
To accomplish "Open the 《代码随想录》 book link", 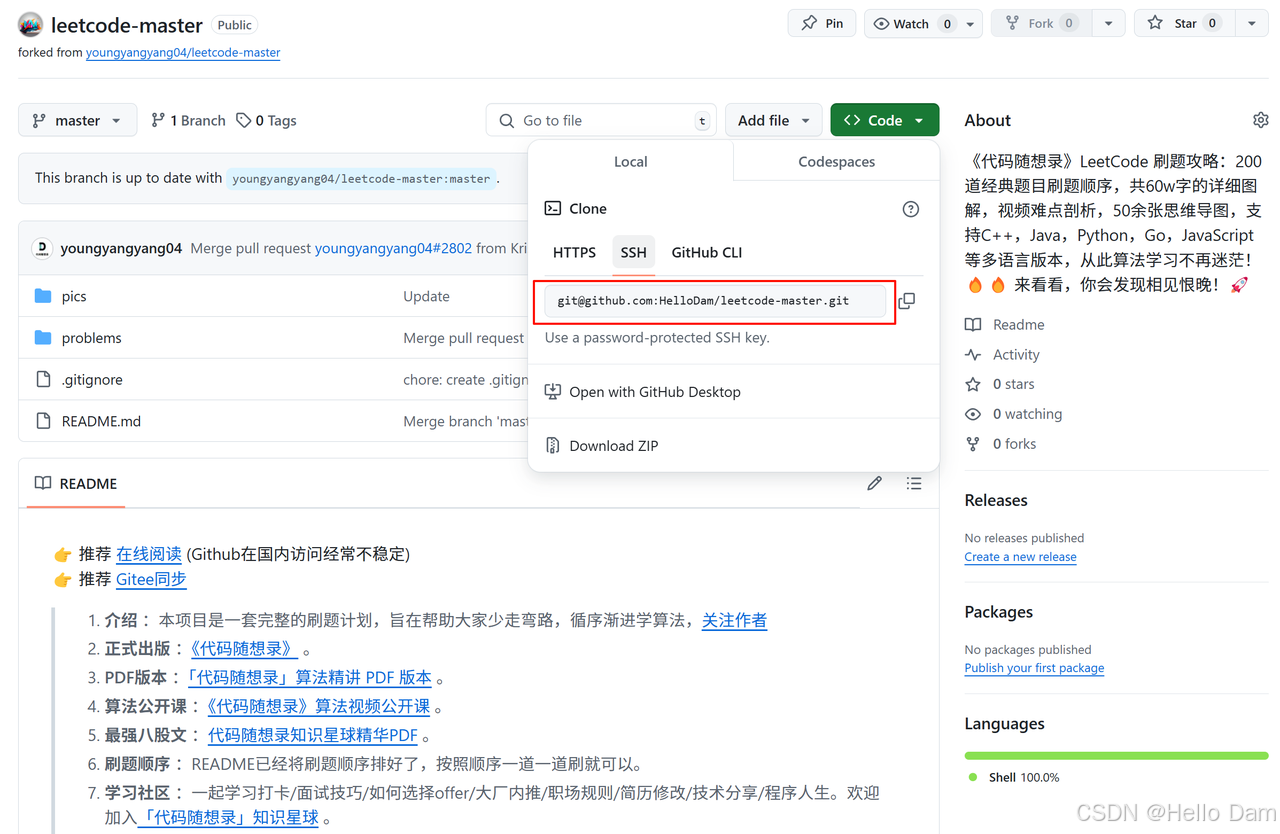I will coord(243,649).
